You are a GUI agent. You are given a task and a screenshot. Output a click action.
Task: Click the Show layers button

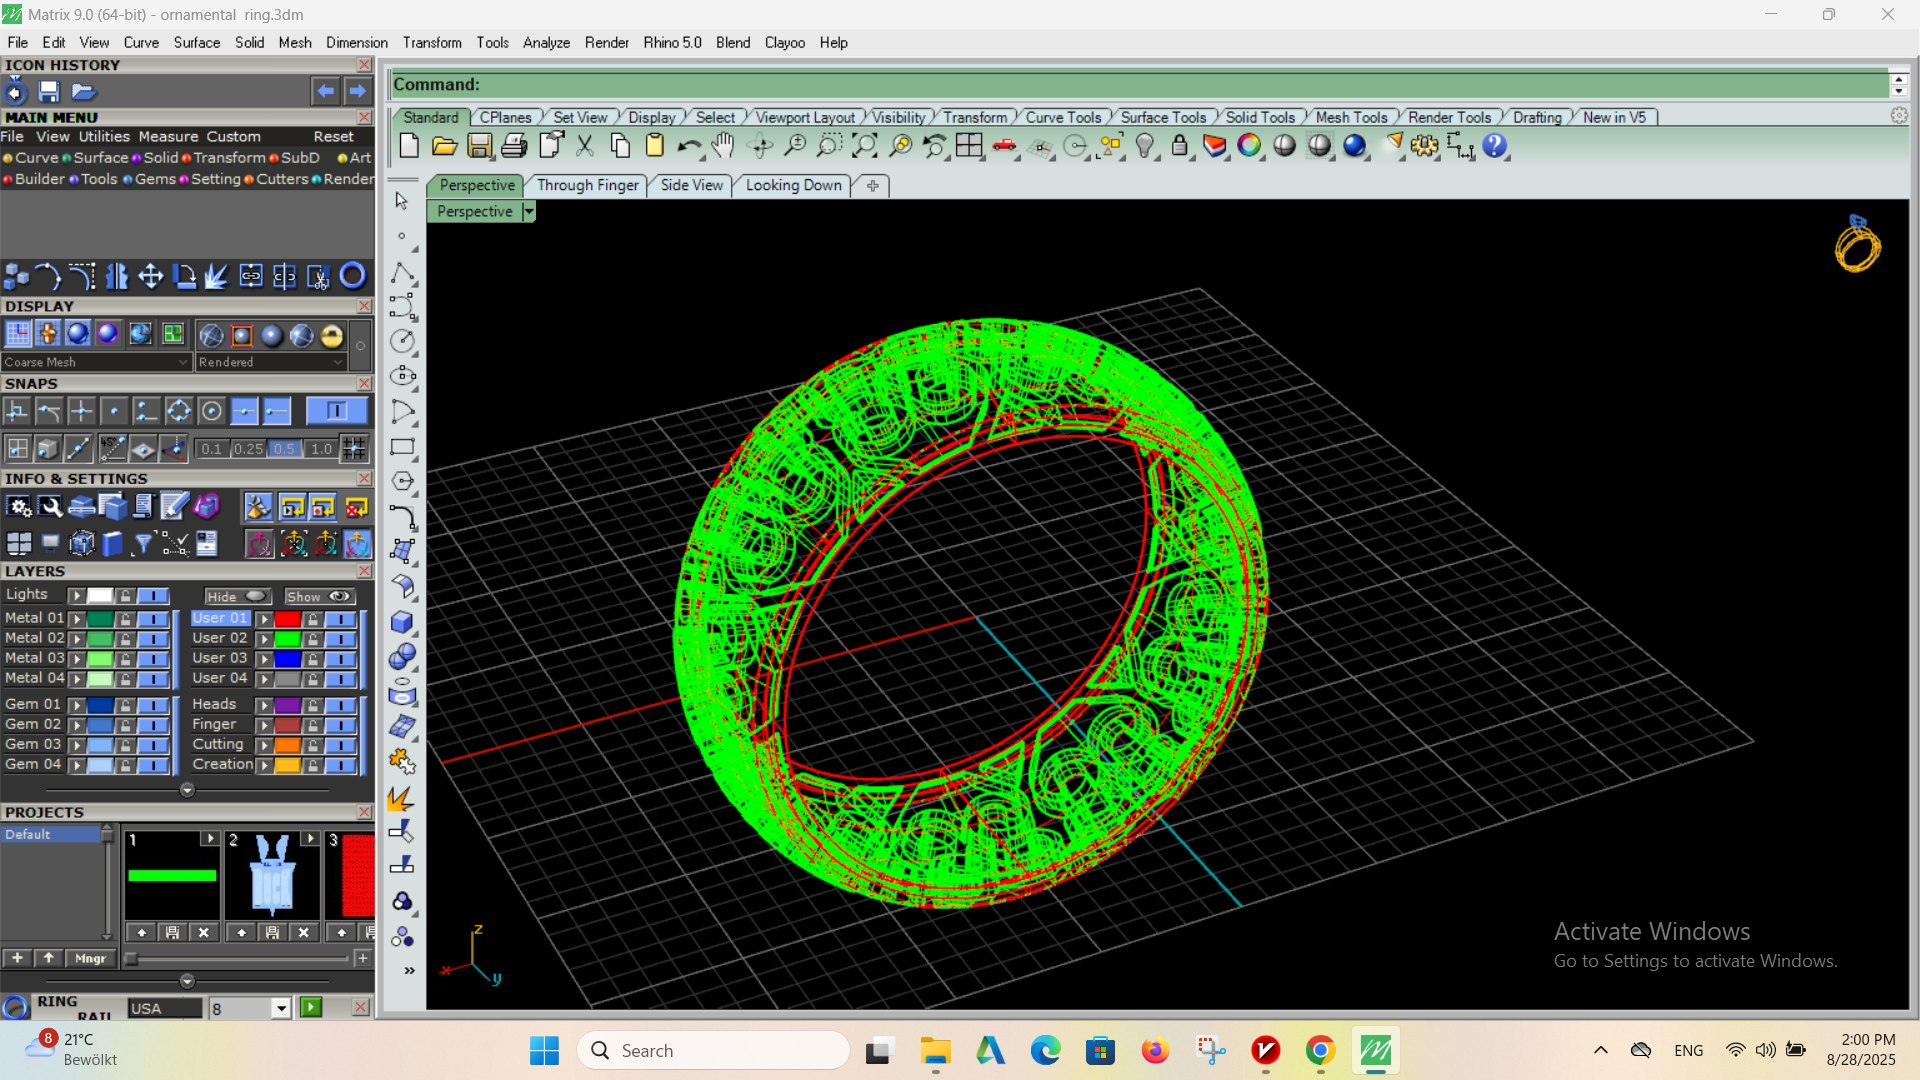coord(319,596)
